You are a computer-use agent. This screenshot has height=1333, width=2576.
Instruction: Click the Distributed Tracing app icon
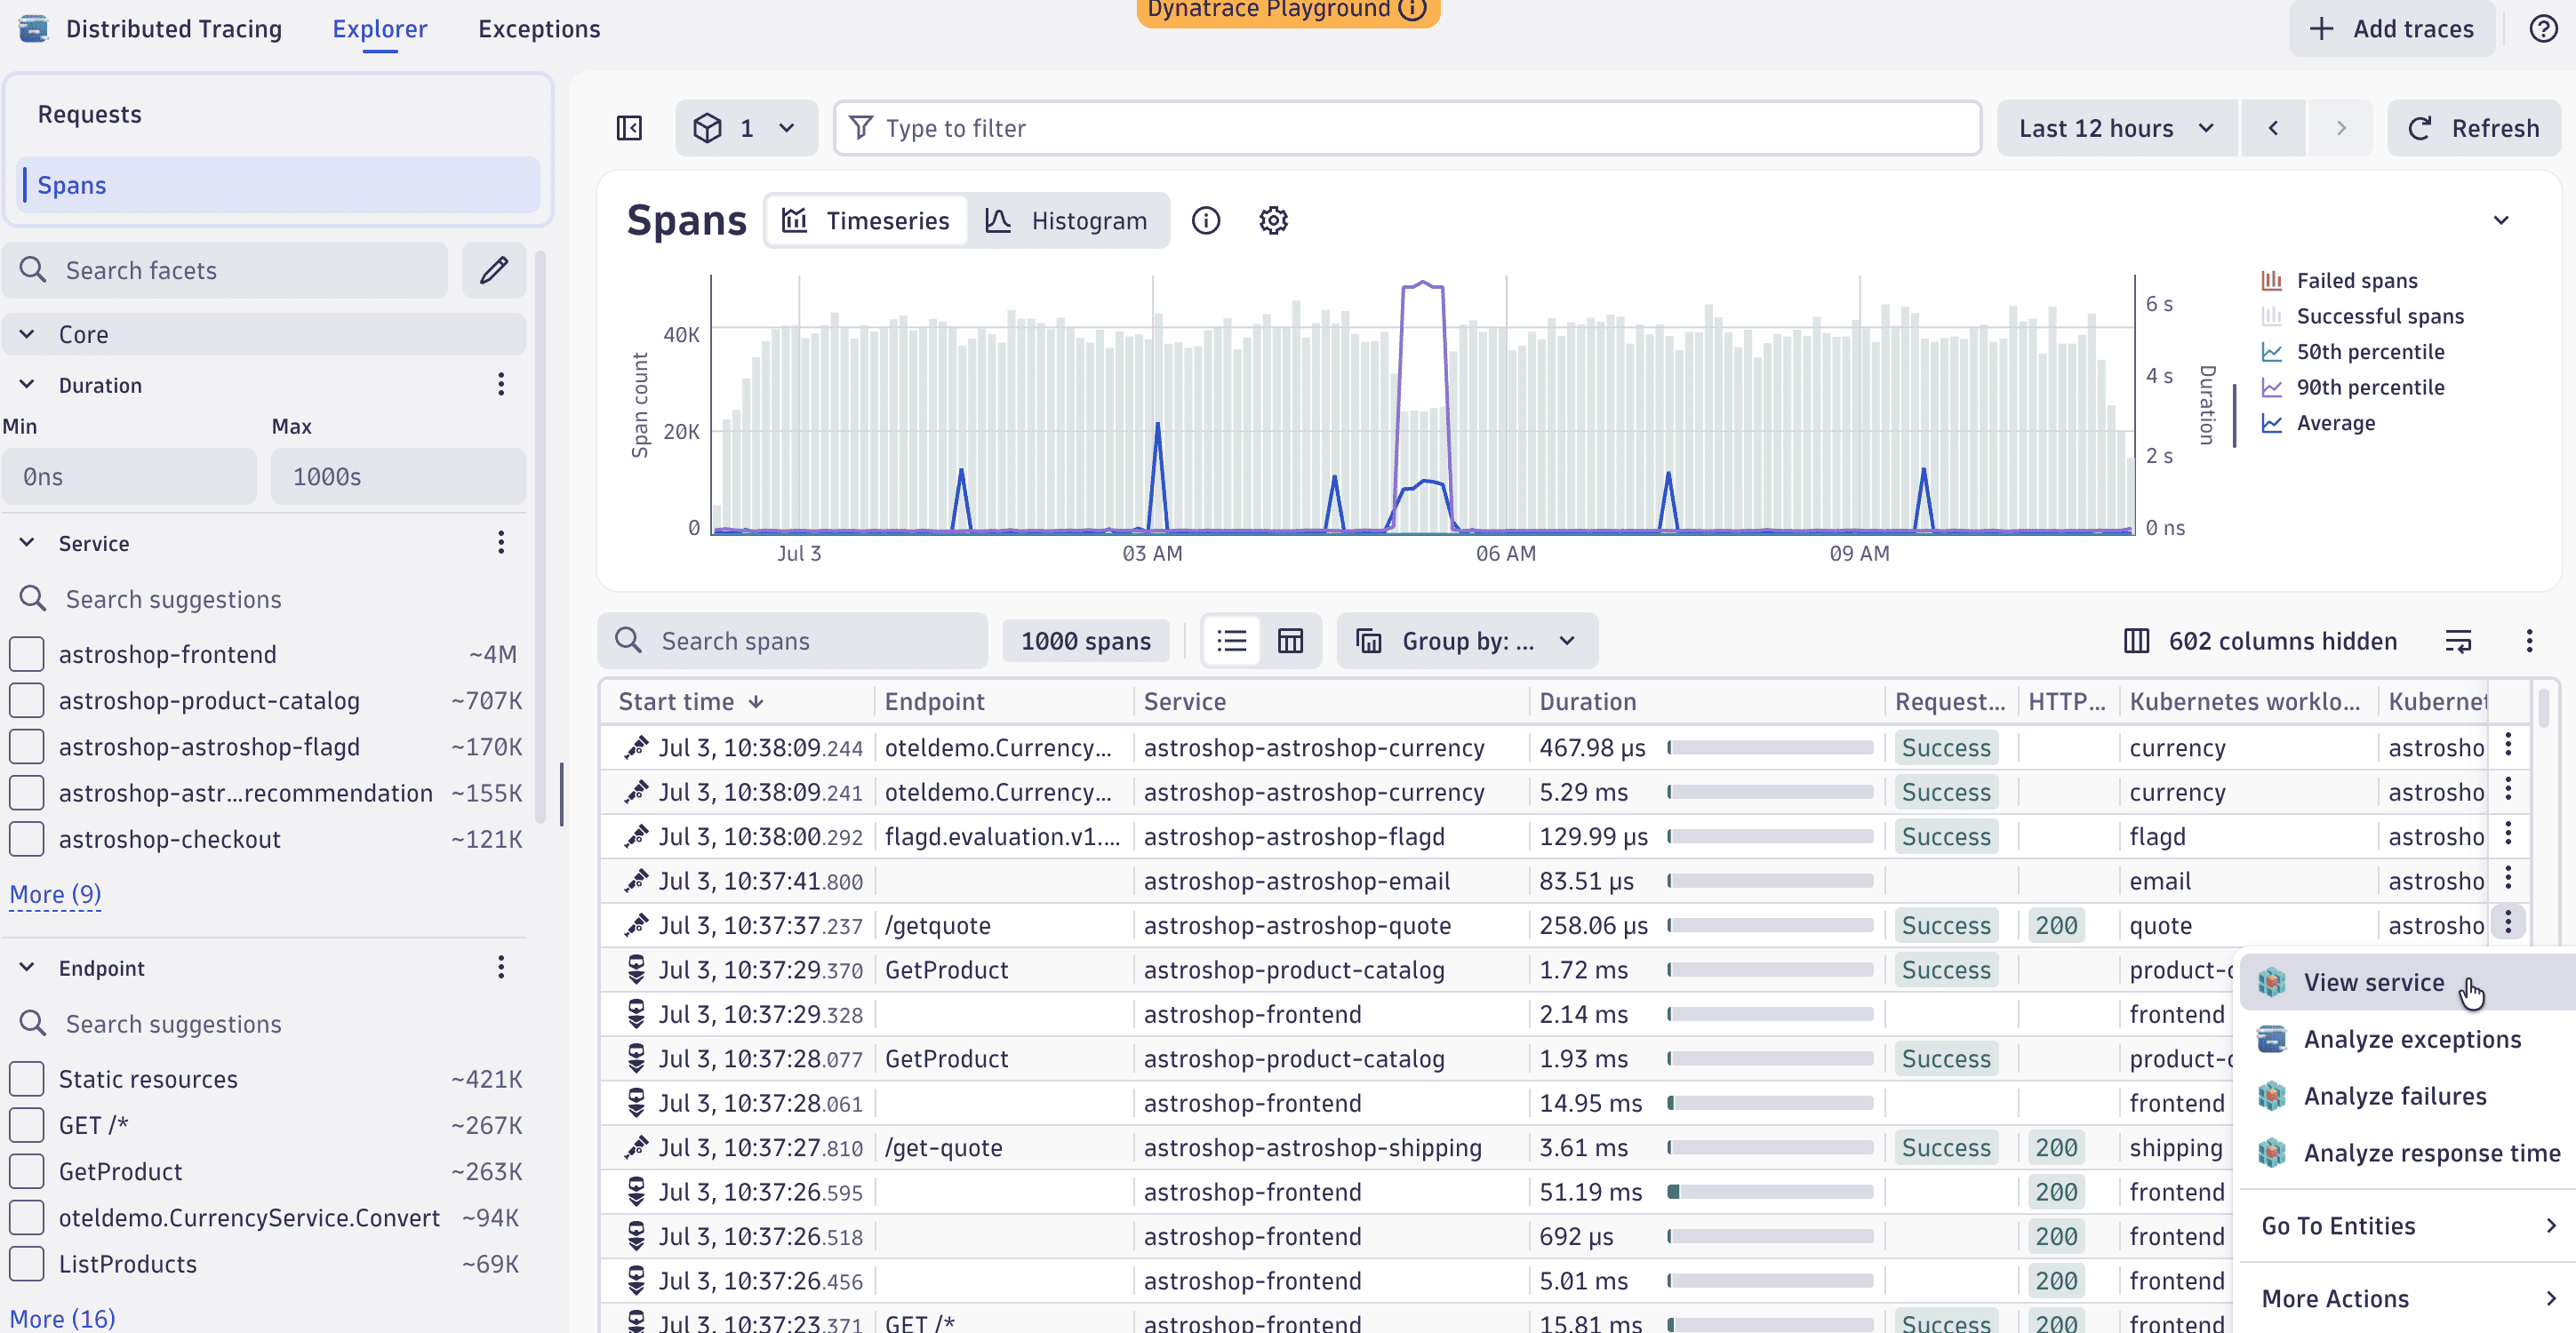tap(33, 28)
